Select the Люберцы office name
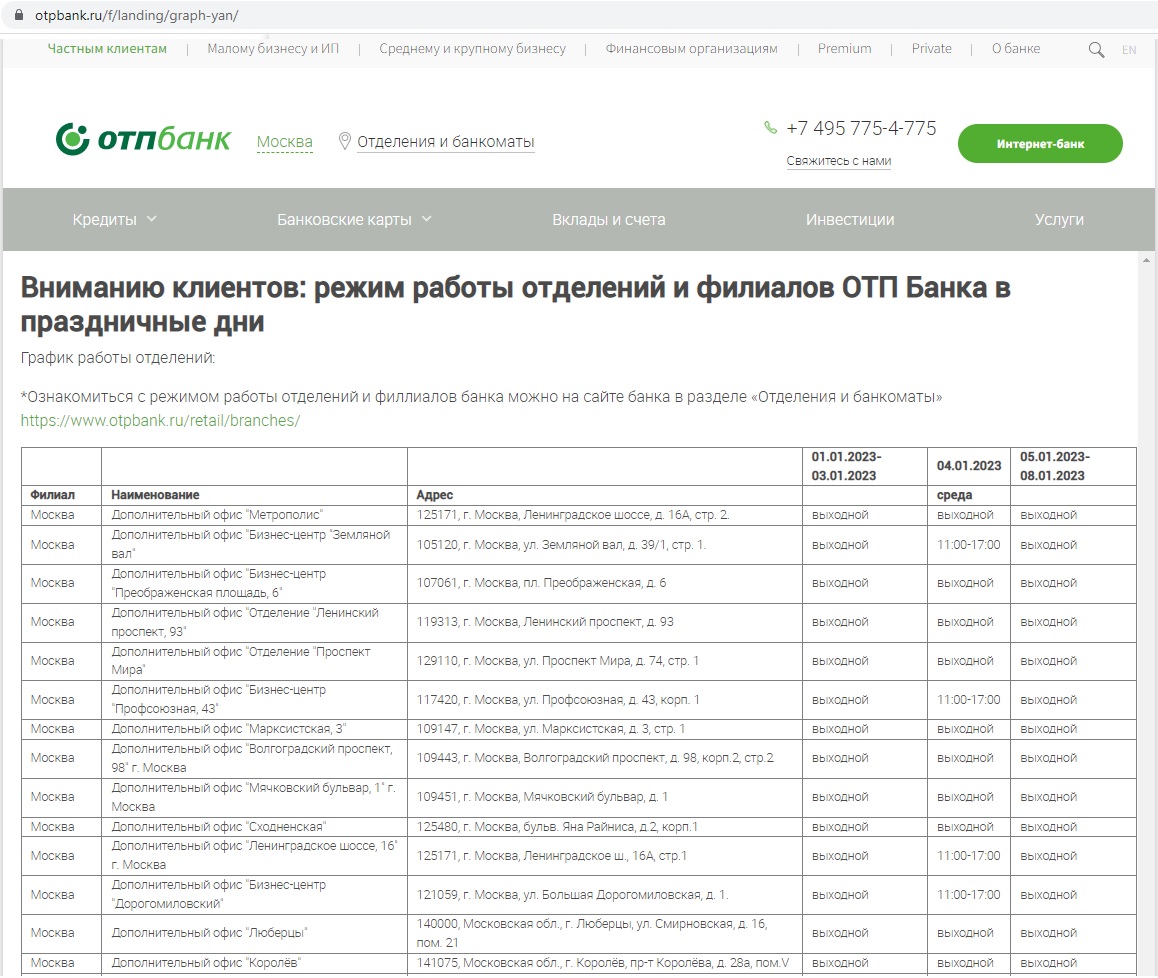 click(x=208, y=933)
